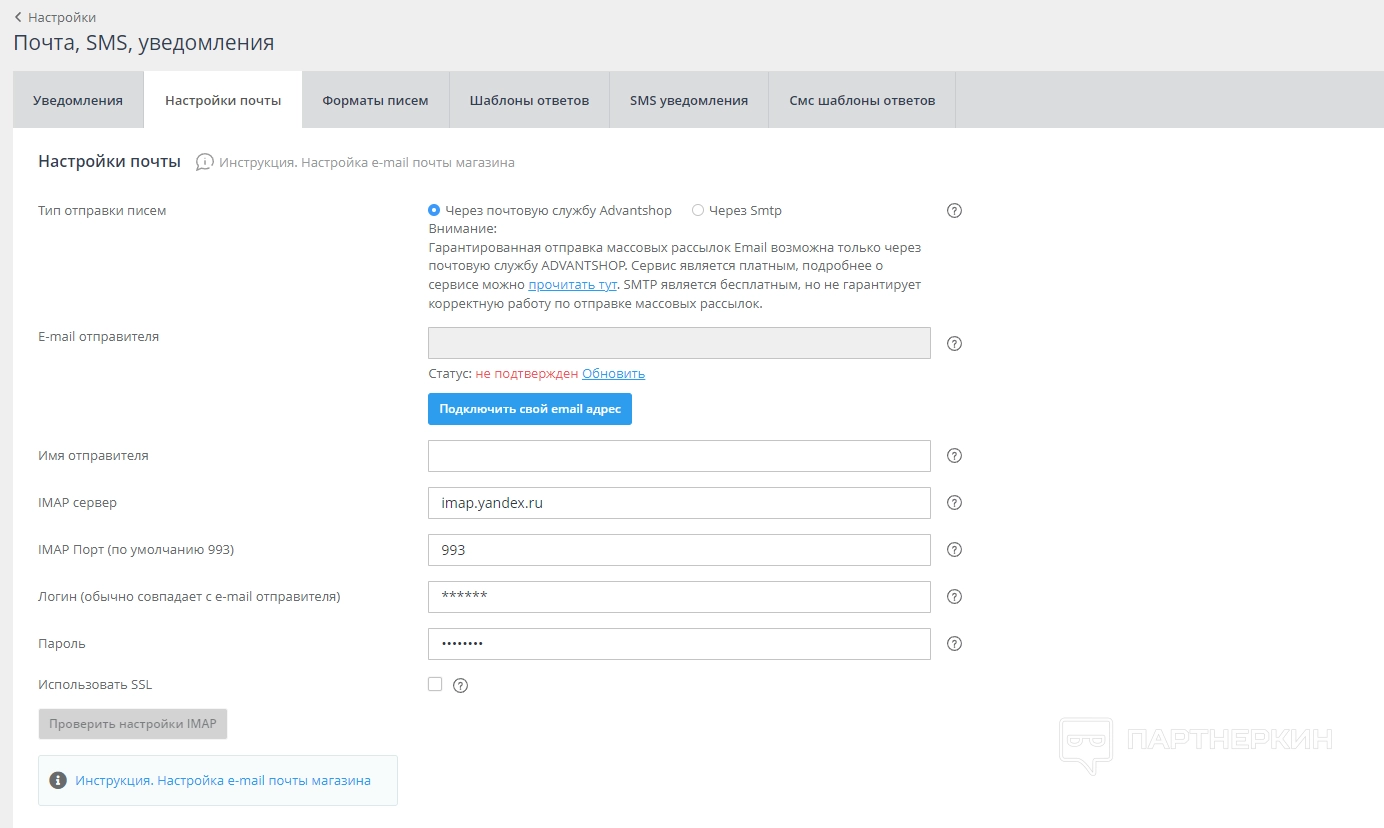Enable 'Использовать SSL' checkbox
This screenshot has width=1384, height=828.
click(x=435, y=685)
